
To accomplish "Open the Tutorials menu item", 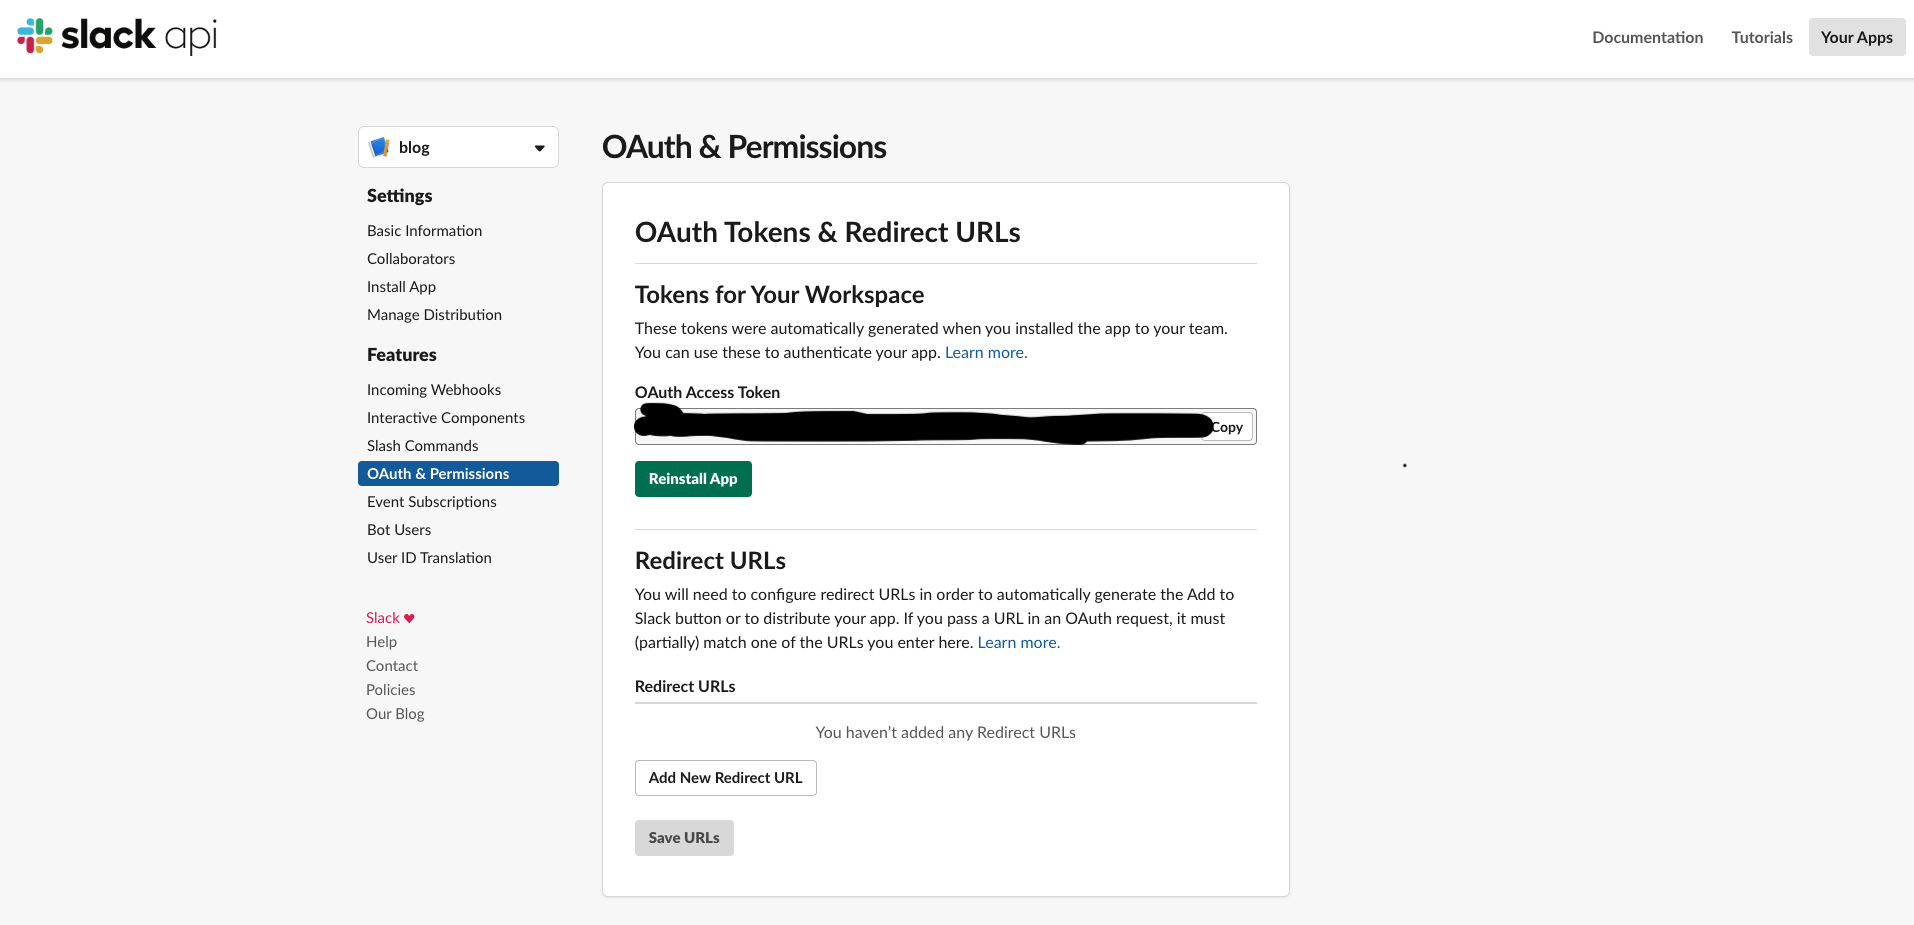I will tap(1761, 37).
